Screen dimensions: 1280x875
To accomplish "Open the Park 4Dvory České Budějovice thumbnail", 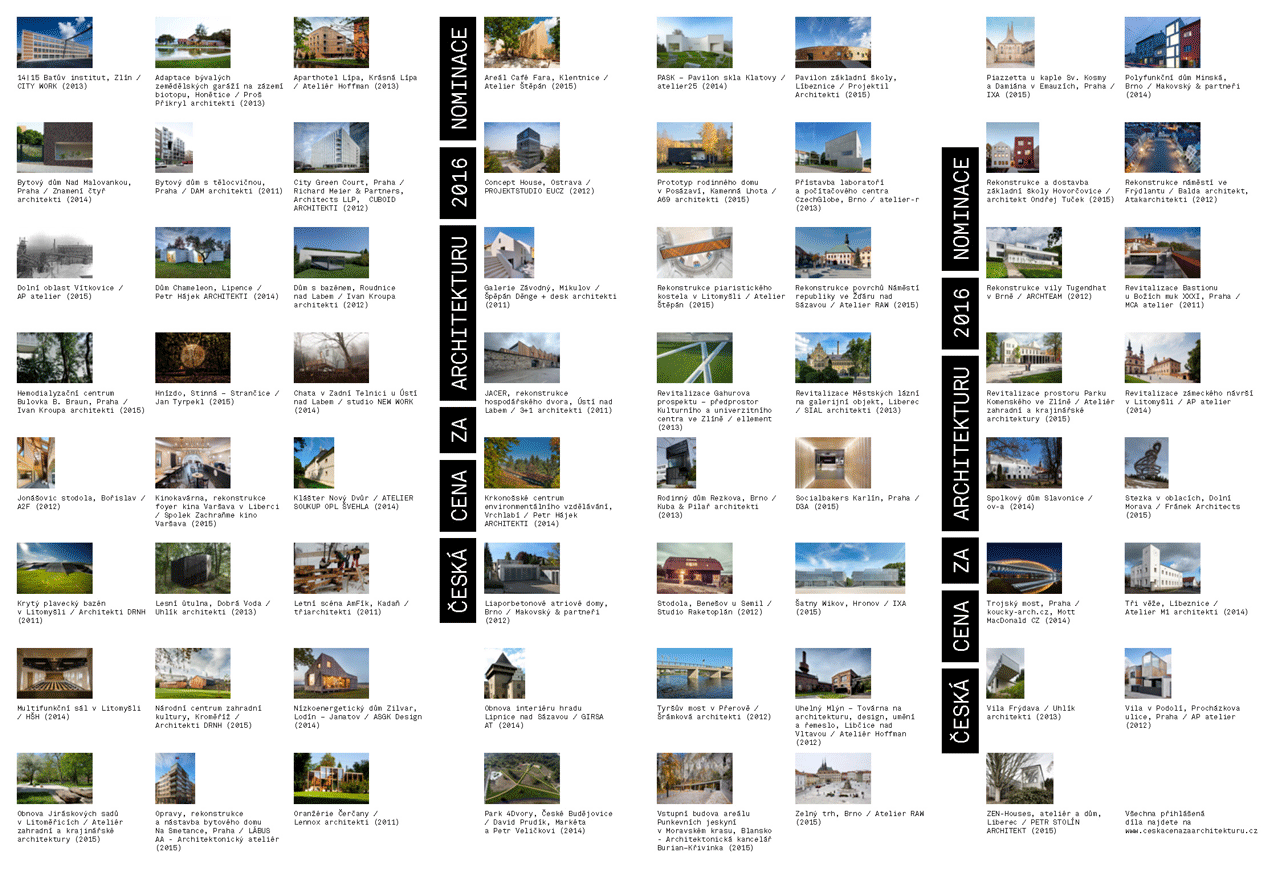I will coord(521,779).
